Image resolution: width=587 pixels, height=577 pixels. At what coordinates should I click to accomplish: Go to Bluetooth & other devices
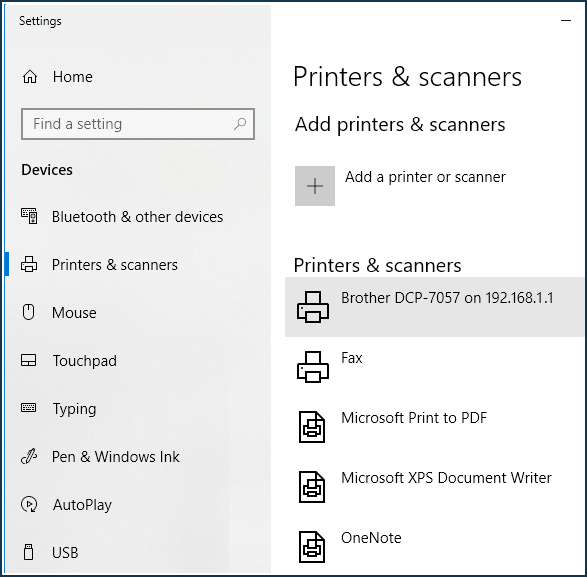pos(137,217)
